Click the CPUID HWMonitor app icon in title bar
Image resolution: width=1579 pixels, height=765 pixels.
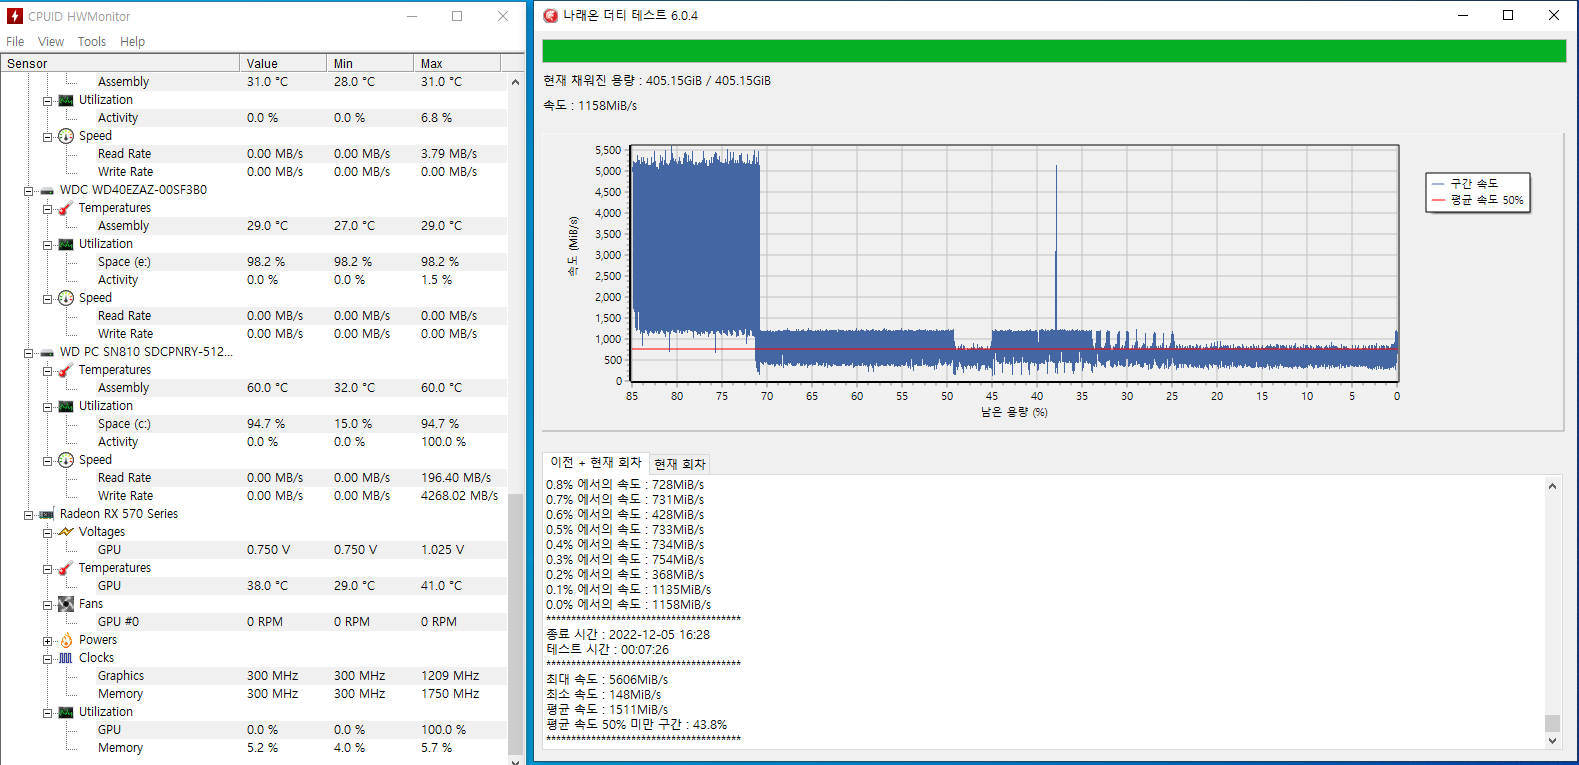tap(15, 16)
